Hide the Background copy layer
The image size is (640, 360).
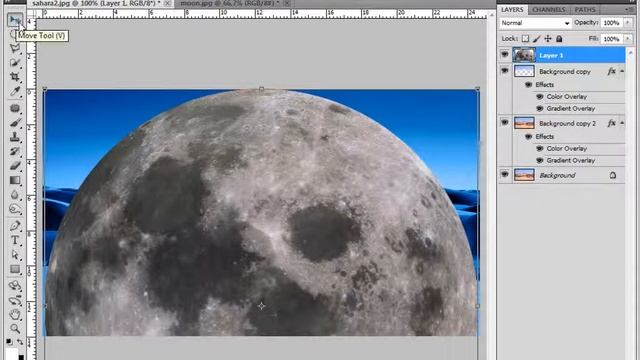pyautogui.click(x=504, y=71)
